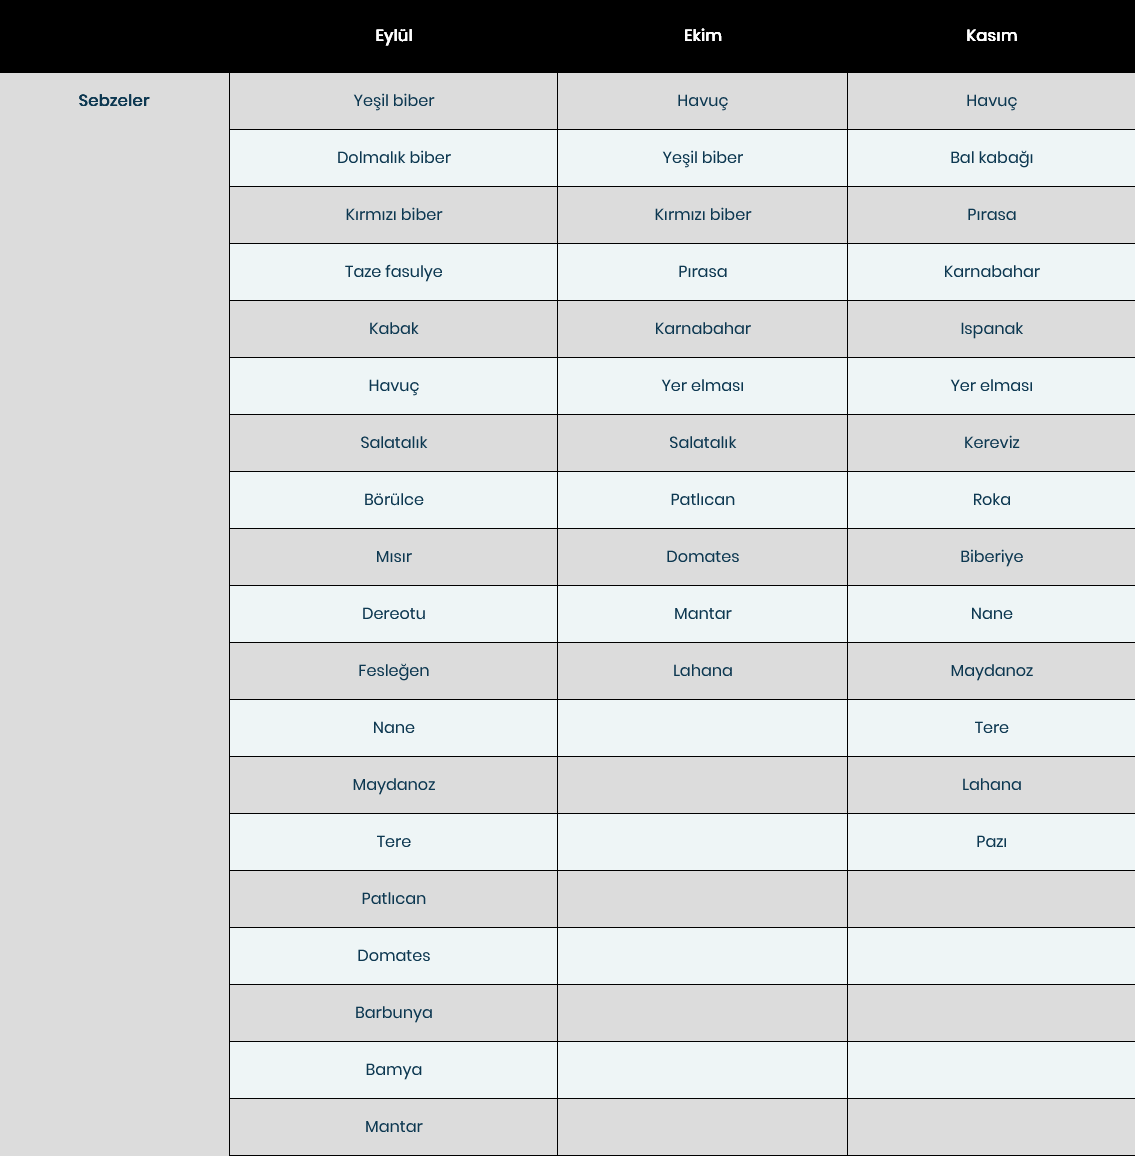Select the Fesleğen cell
Image resolution: width=1135 pixels, height=1156 pixels.
click(394, 671)
